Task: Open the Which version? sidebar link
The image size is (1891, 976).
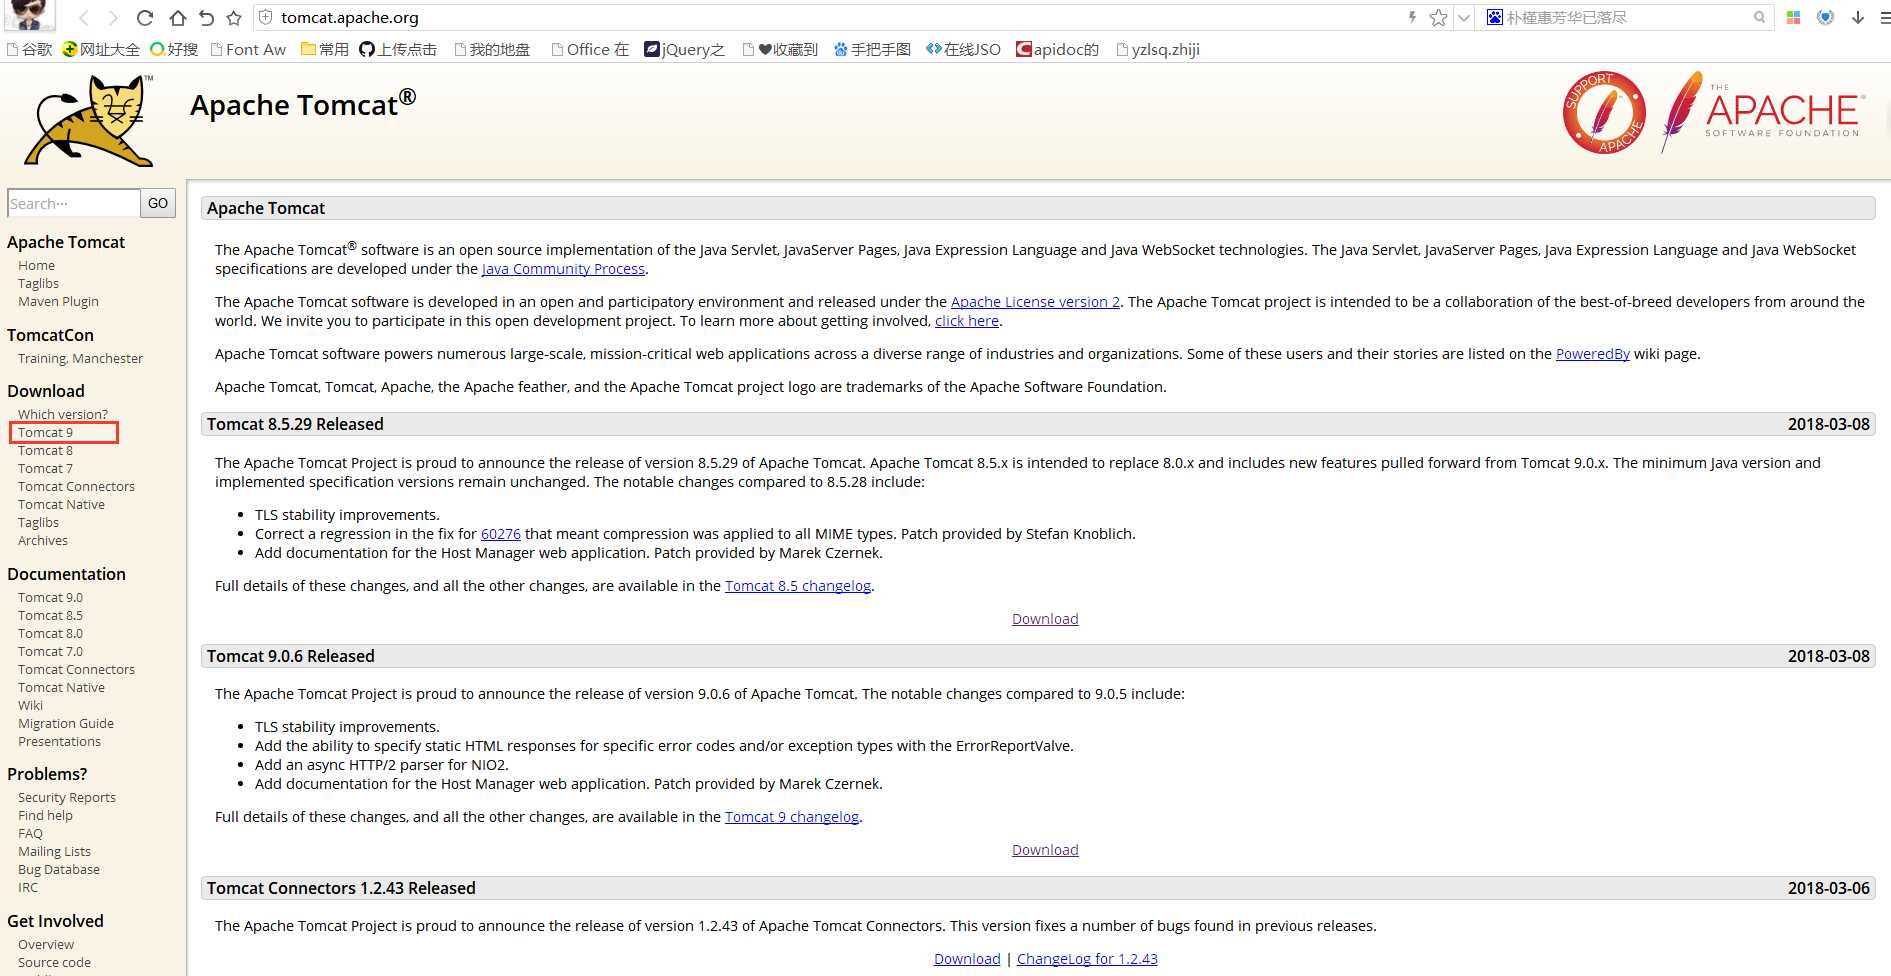Action: pos(63,415)
